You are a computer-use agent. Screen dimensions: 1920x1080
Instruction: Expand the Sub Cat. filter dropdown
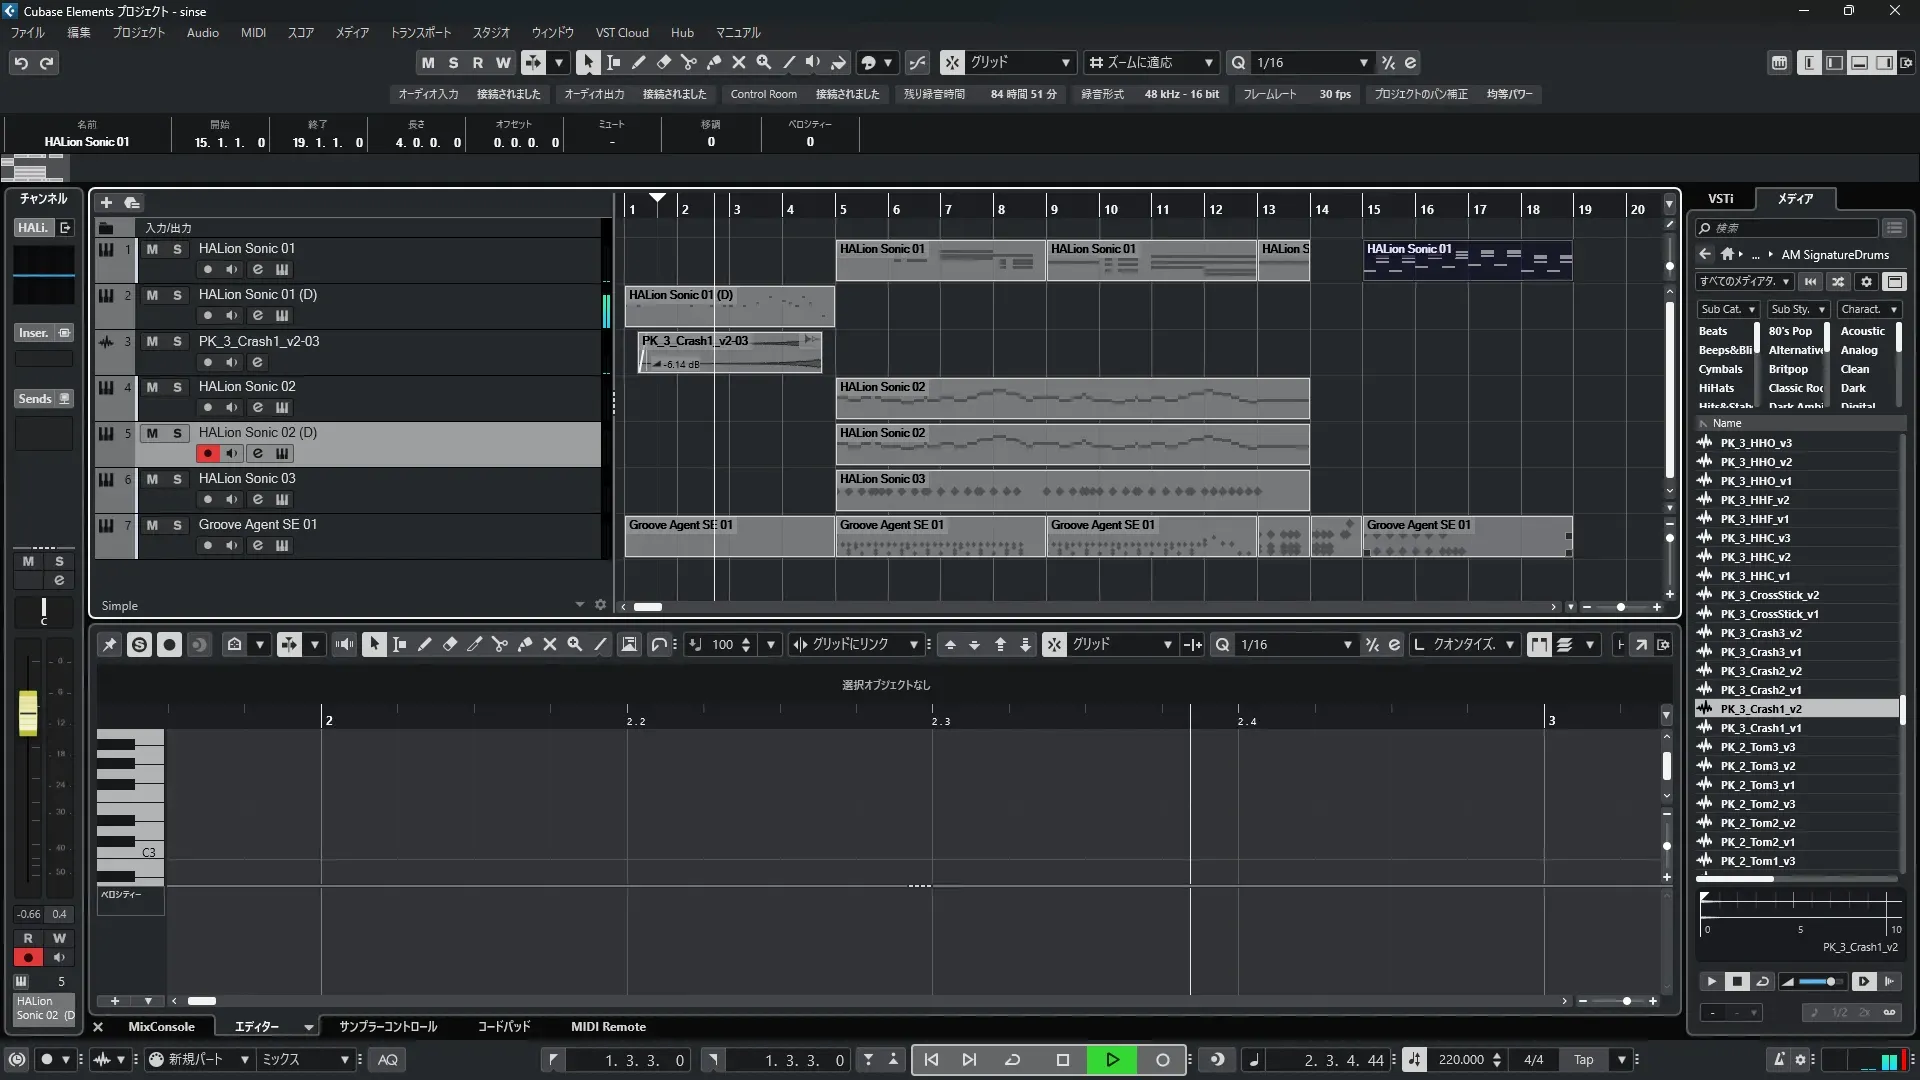point(1727,309)
